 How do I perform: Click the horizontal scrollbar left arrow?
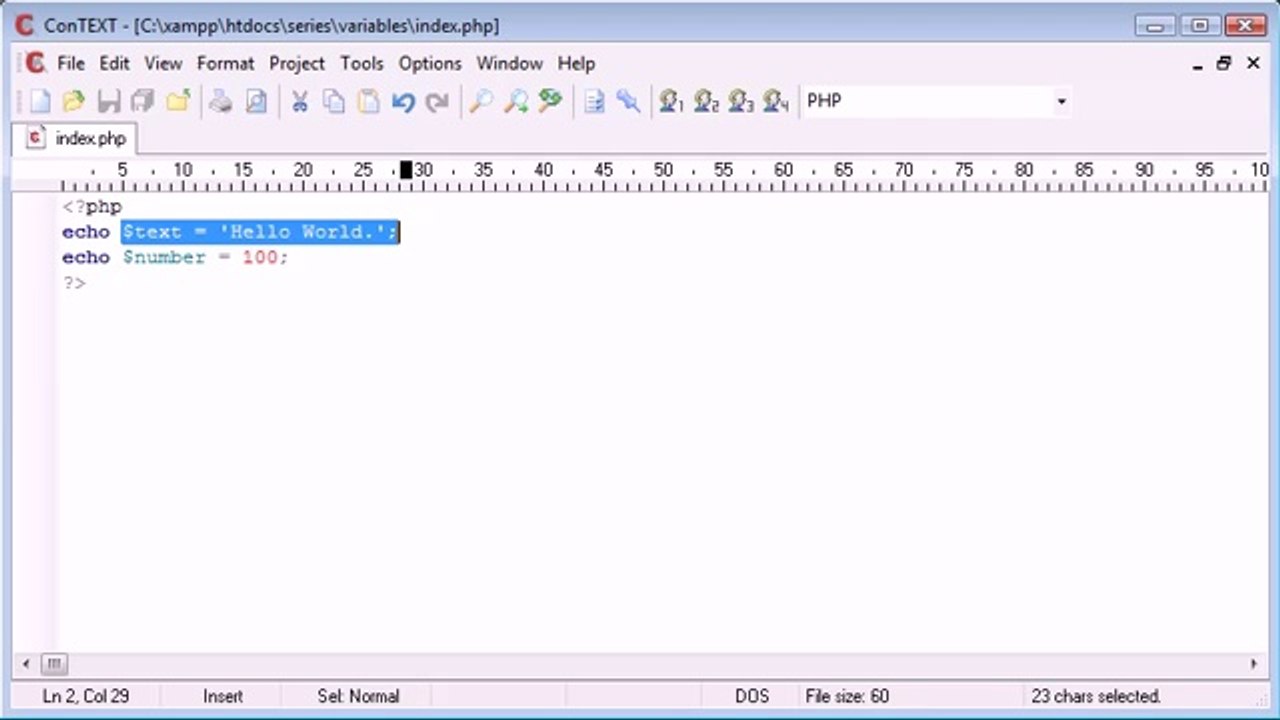click(x=26, y=664)
